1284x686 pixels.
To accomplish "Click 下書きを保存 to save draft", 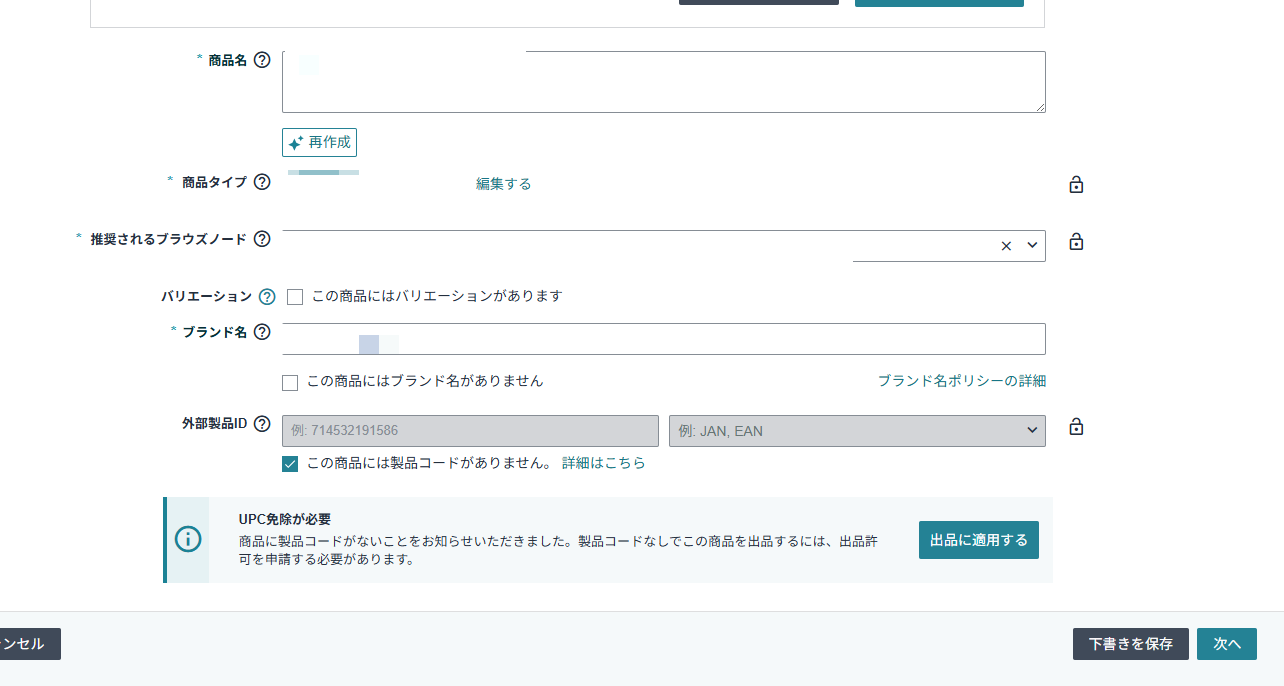I will point(1130,644).
